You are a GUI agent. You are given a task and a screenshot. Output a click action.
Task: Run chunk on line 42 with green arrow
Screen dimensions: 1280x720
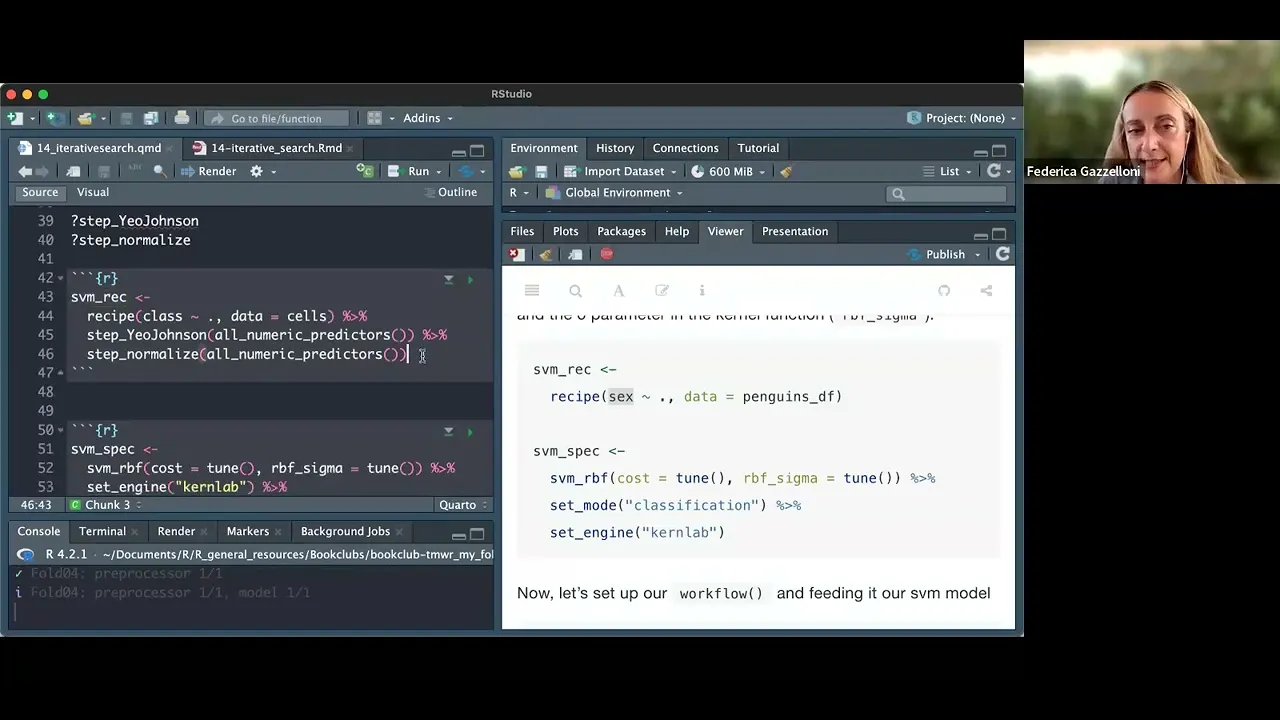470,279
